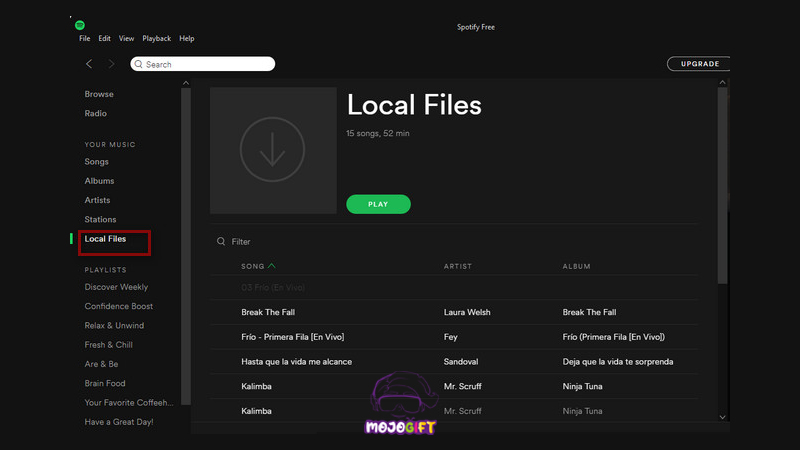
Task: Open the View menu
Action: 127,38
